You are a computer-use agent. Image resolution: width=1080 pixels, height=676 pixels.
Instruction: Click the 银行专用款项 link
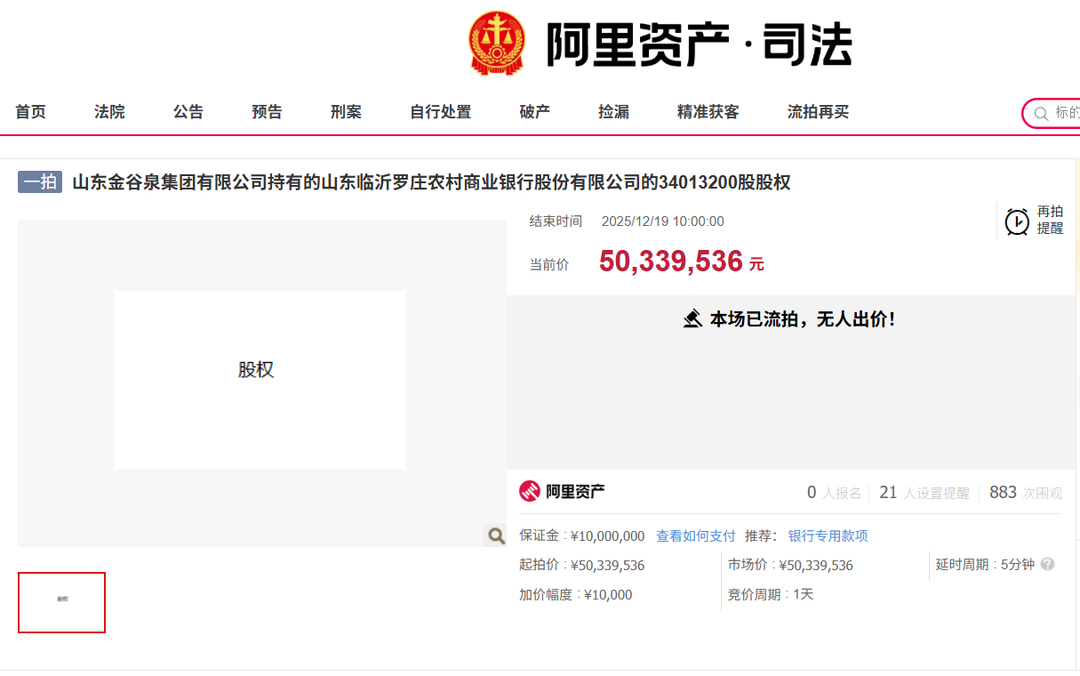[828, 536]
